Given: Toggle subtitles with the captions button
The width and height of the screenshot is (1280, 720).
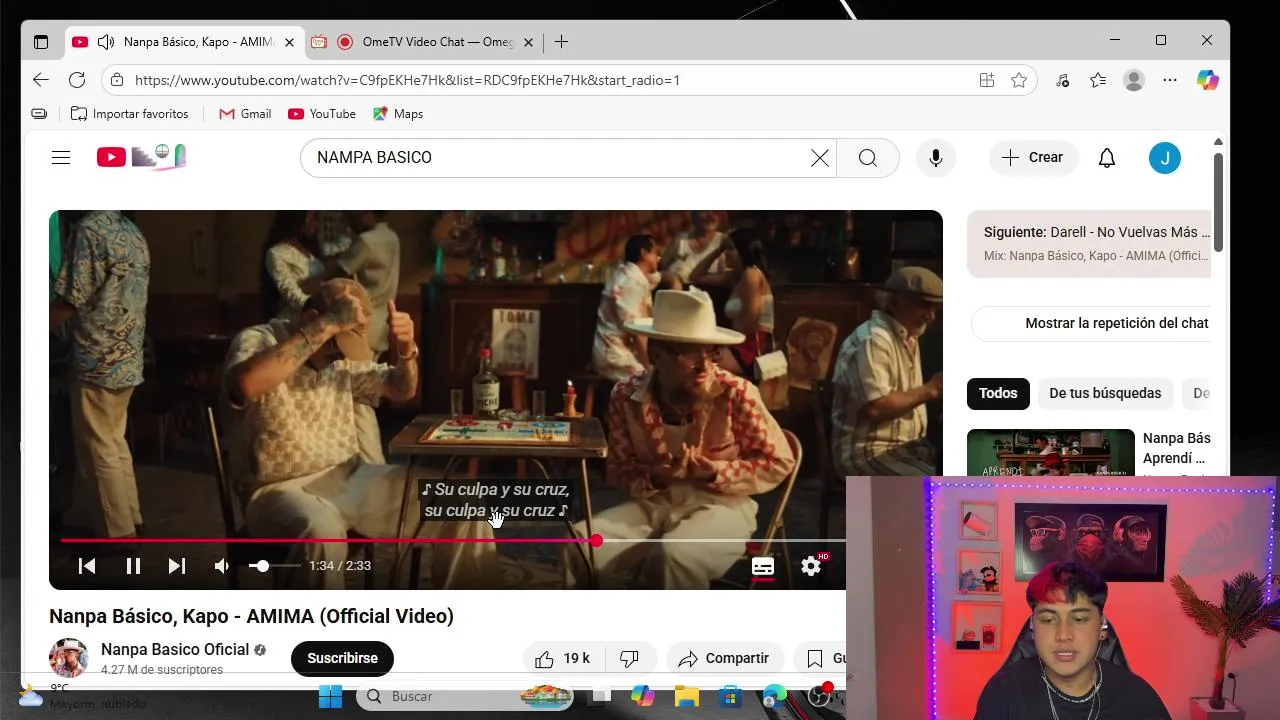Looking at the screenshot, I should pos(763,566).
